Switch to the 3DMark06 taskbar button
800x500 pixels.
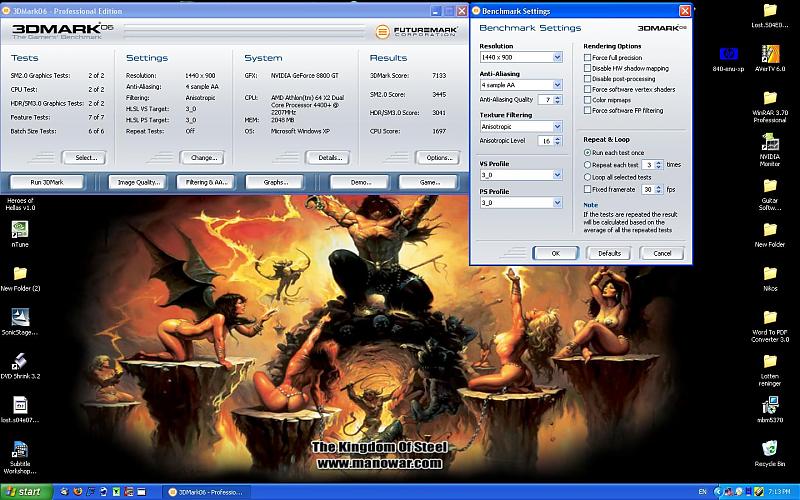pyautogui.click(x=206, y=492)
